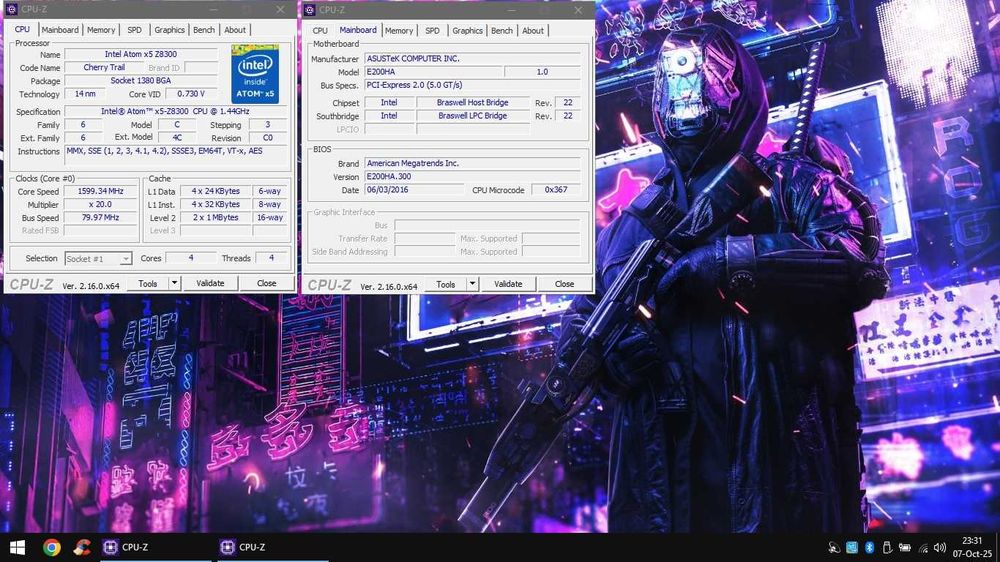Screen dimensions: 1000x562
Task: Click the Model field "E200HA"
Action: tap(433, 71)
